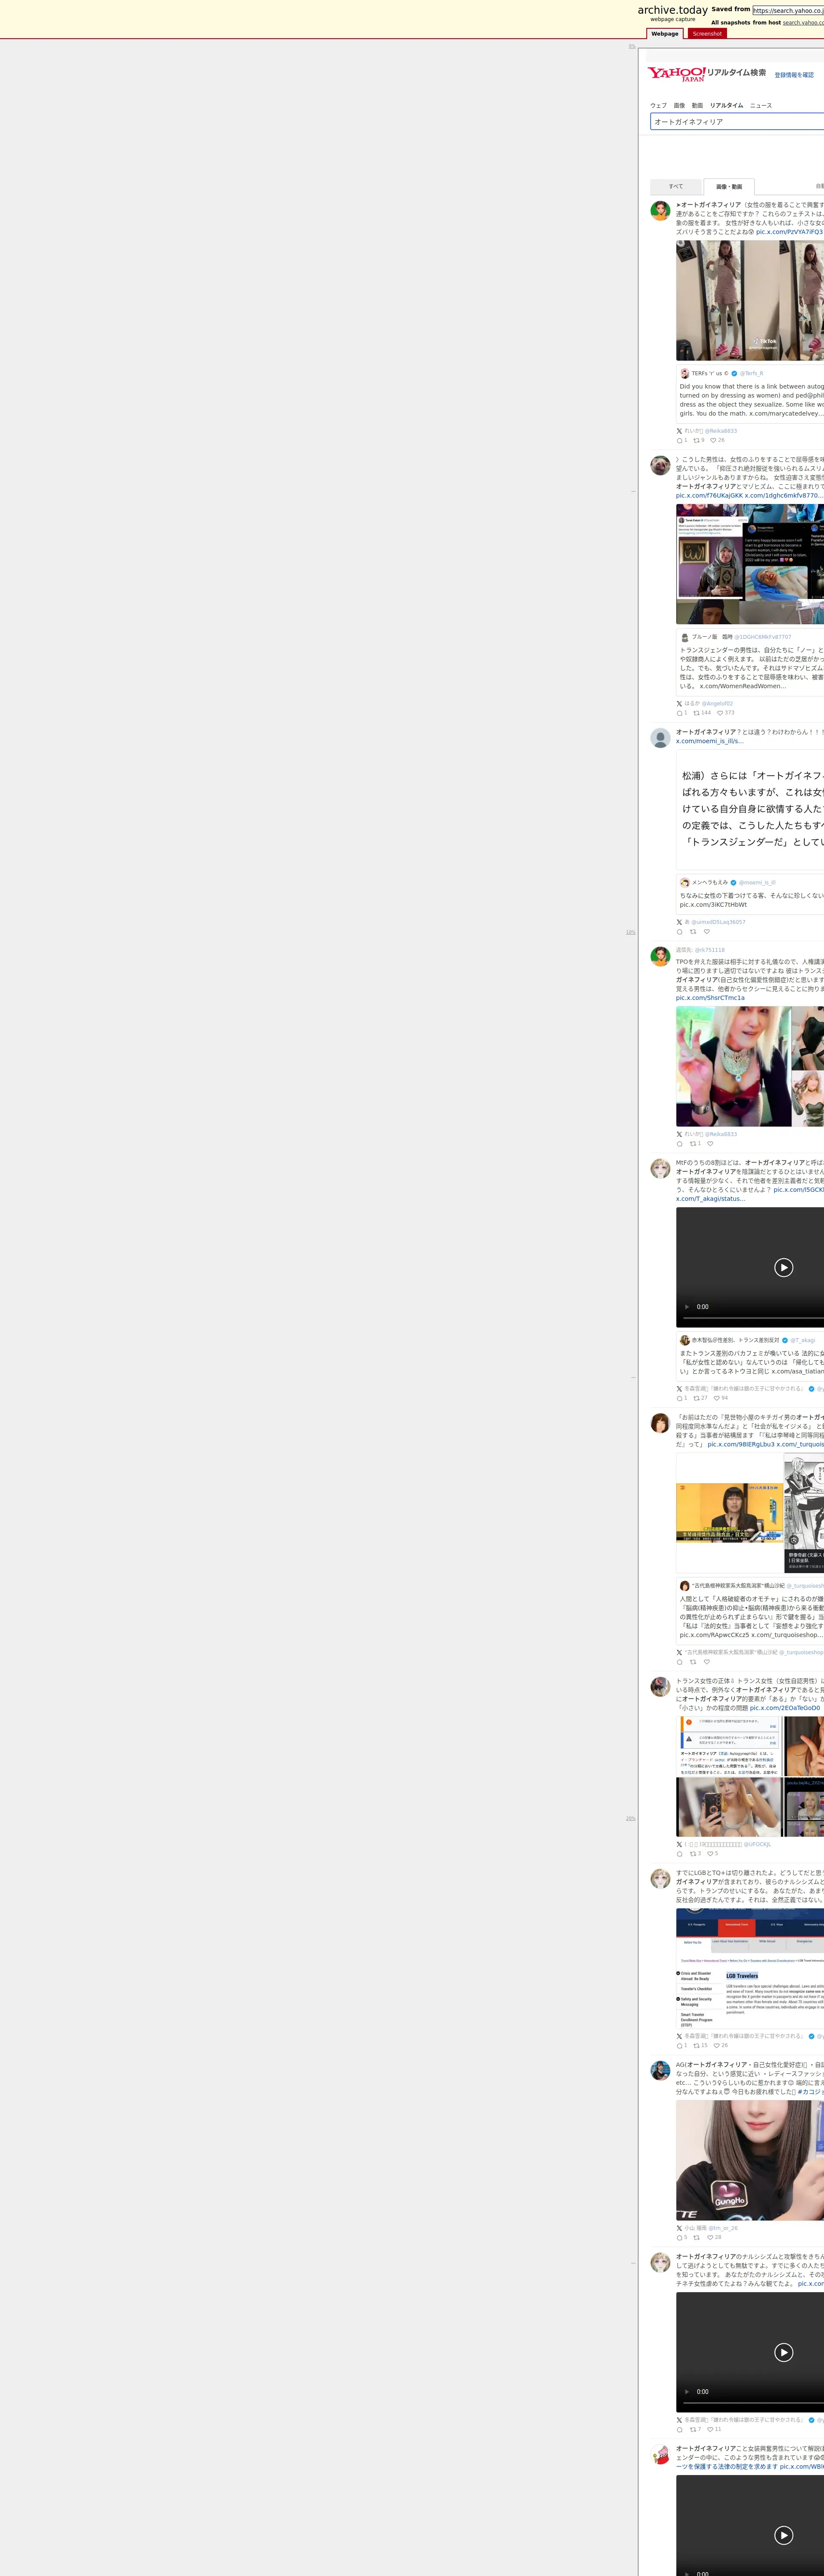The width and height of the screenshot is (824, 2576).
Task: Click progress bar of T_akagi quote video
Action: (x=753, y=1319)
